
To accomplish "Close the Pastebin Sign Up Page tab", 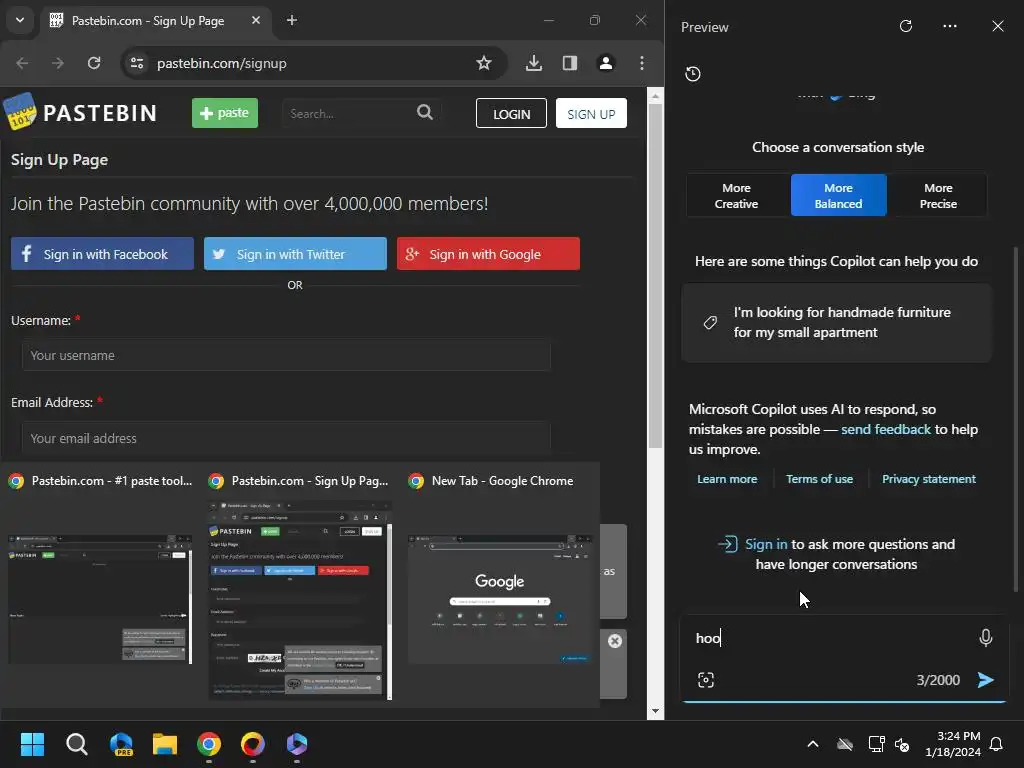I will pos(256,20).
